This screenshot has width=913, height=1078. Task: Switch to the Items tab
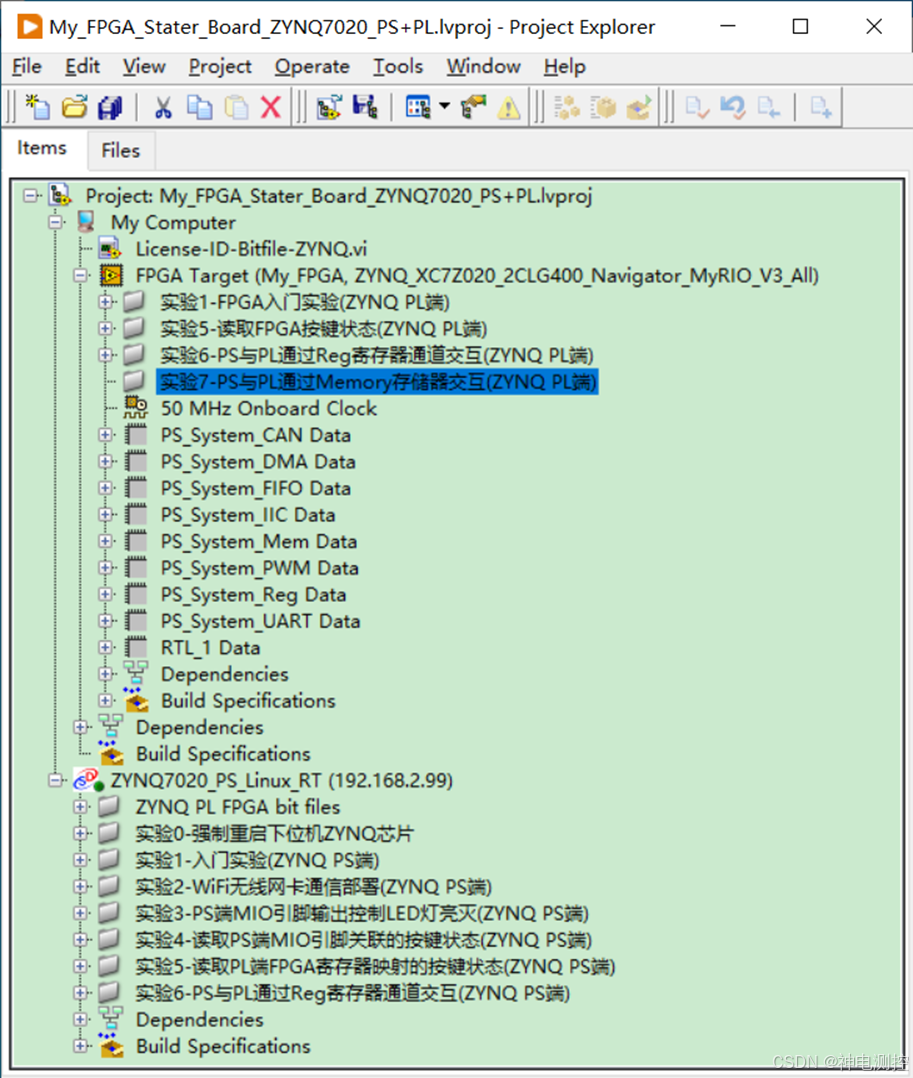[42, 148]
